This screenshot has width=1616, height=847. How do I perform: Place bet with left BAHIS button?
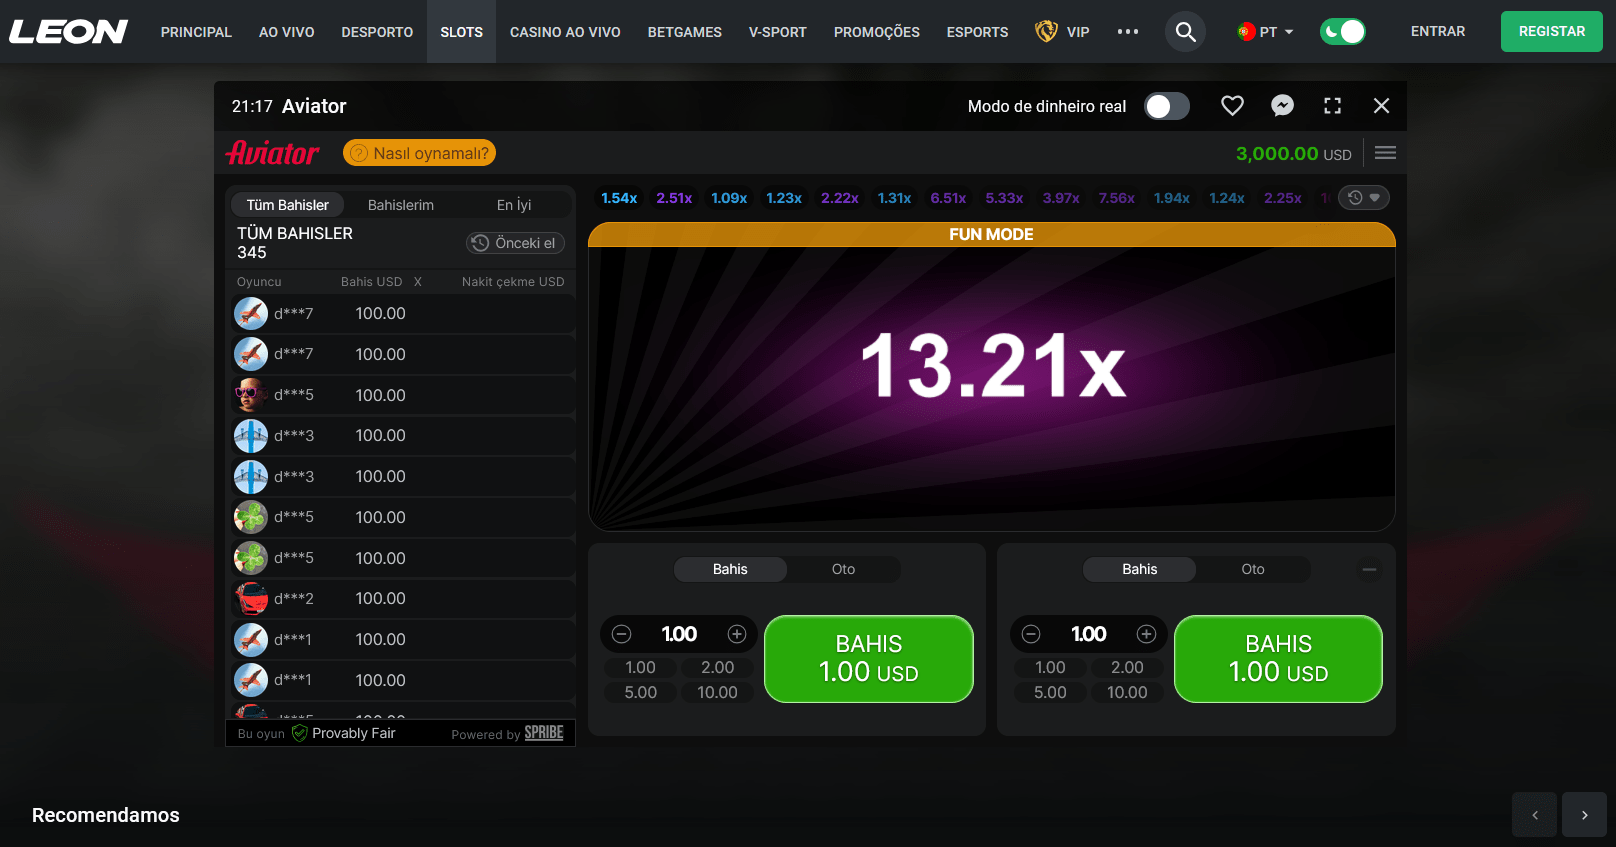click(x=868, y=658)
